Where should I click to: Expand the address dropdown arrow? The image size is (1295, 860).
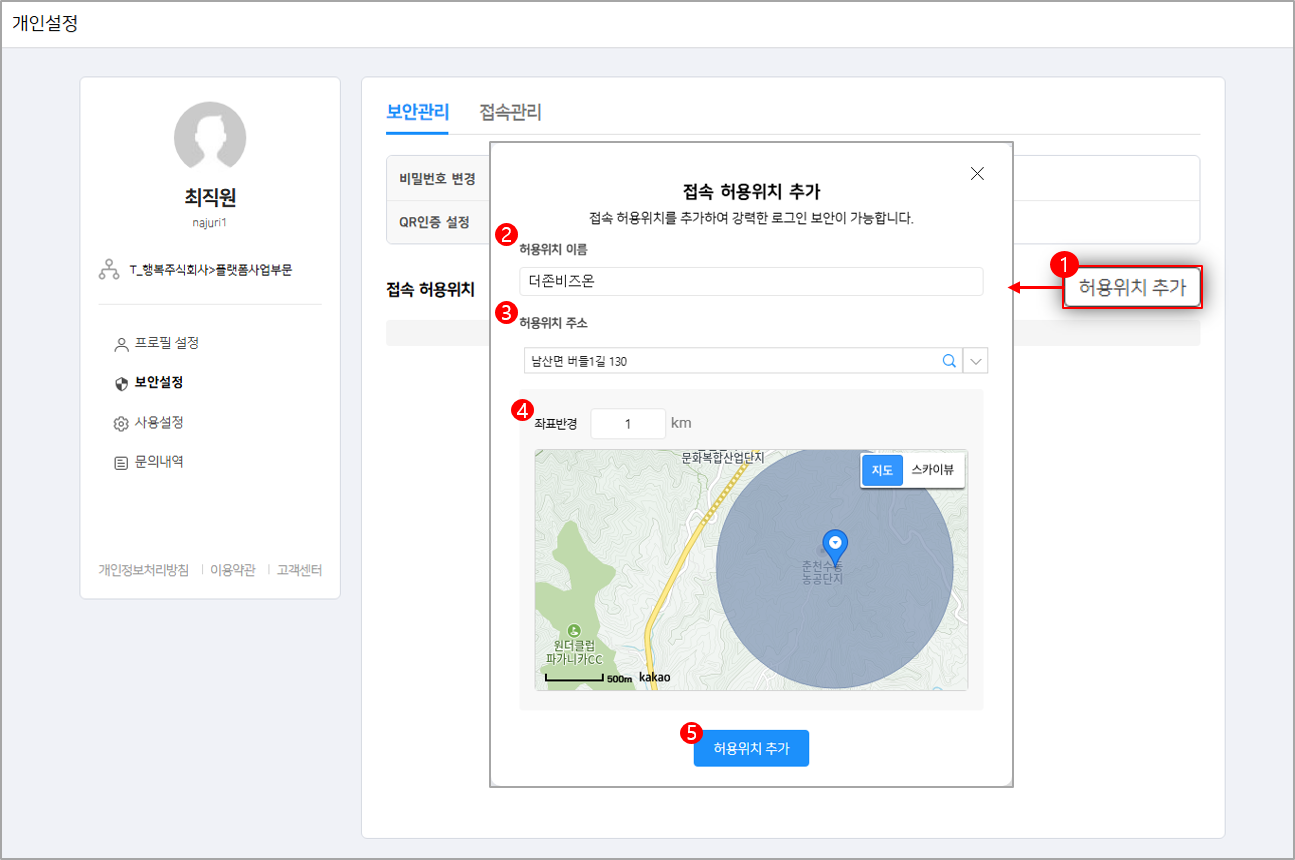[x=975, y=360]
